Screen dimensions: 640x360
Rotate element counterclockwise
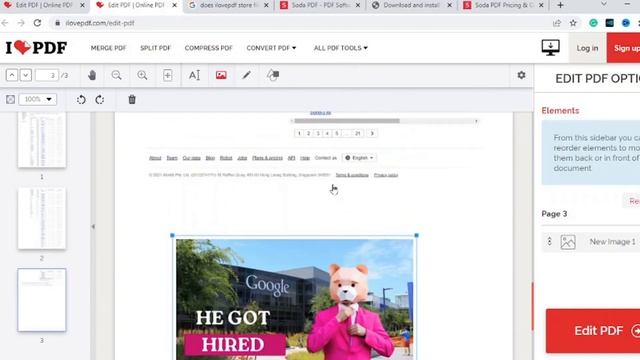[81, 100]
